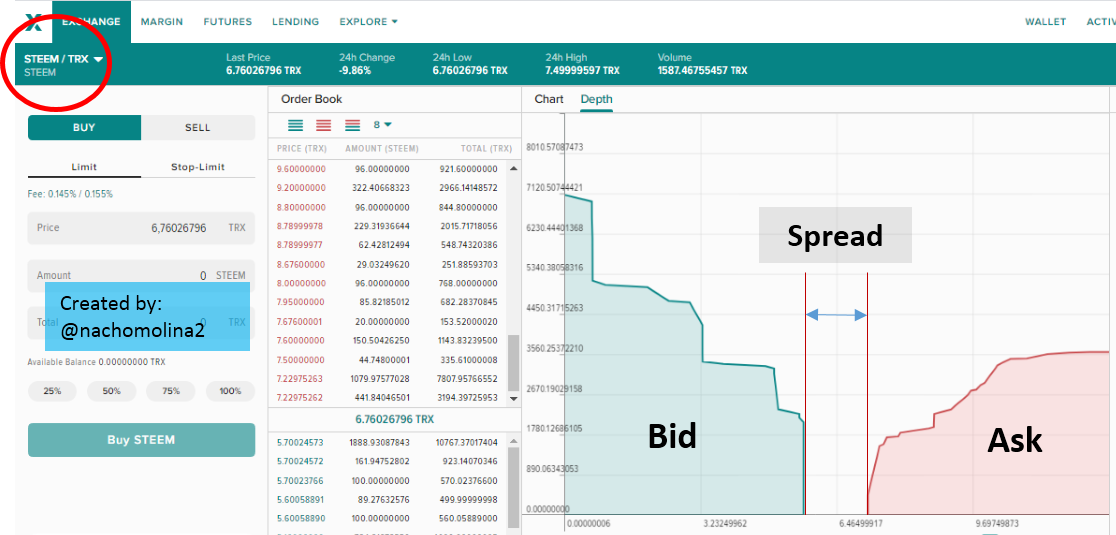This screenshot has width=1116, height=535.
Task: Choose the Stop-Limit order type
Action: (198, 167)
